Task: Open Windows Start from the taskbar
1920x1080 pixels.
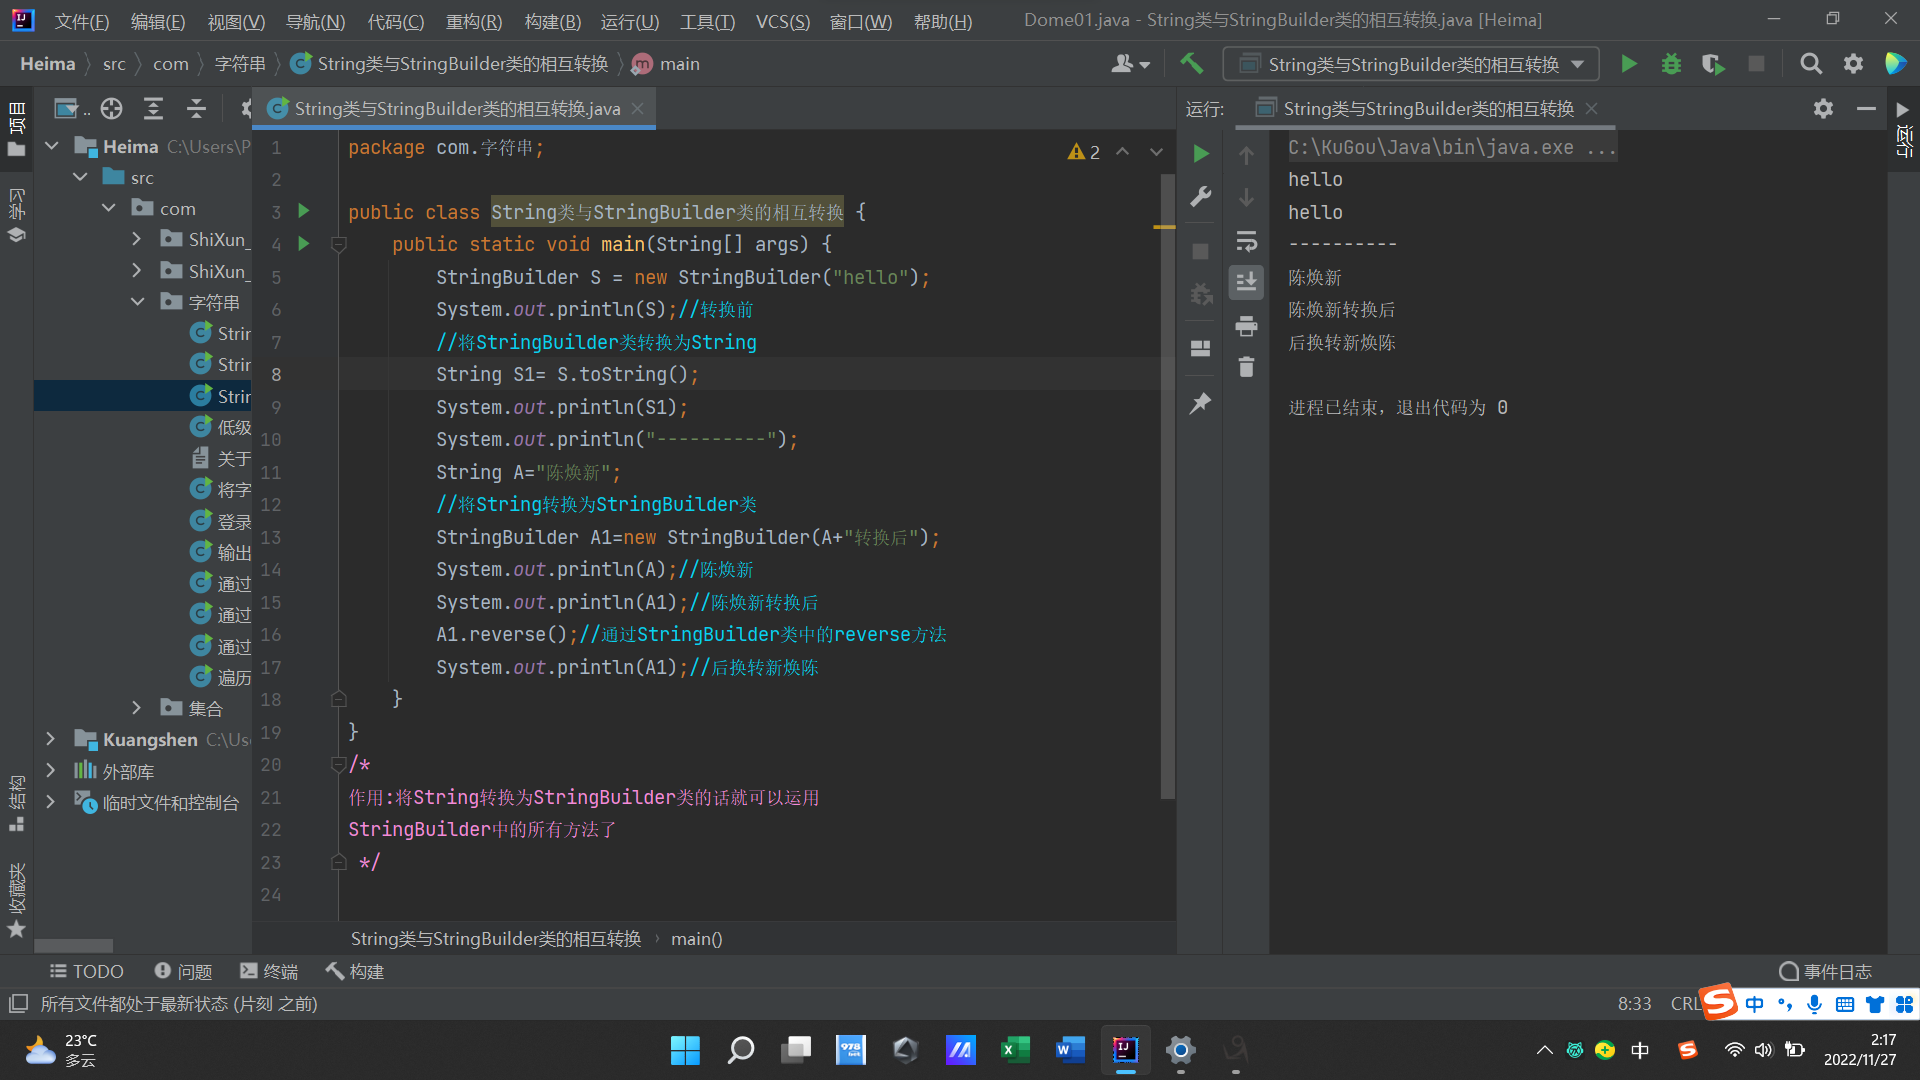Action: point(685,1050)
